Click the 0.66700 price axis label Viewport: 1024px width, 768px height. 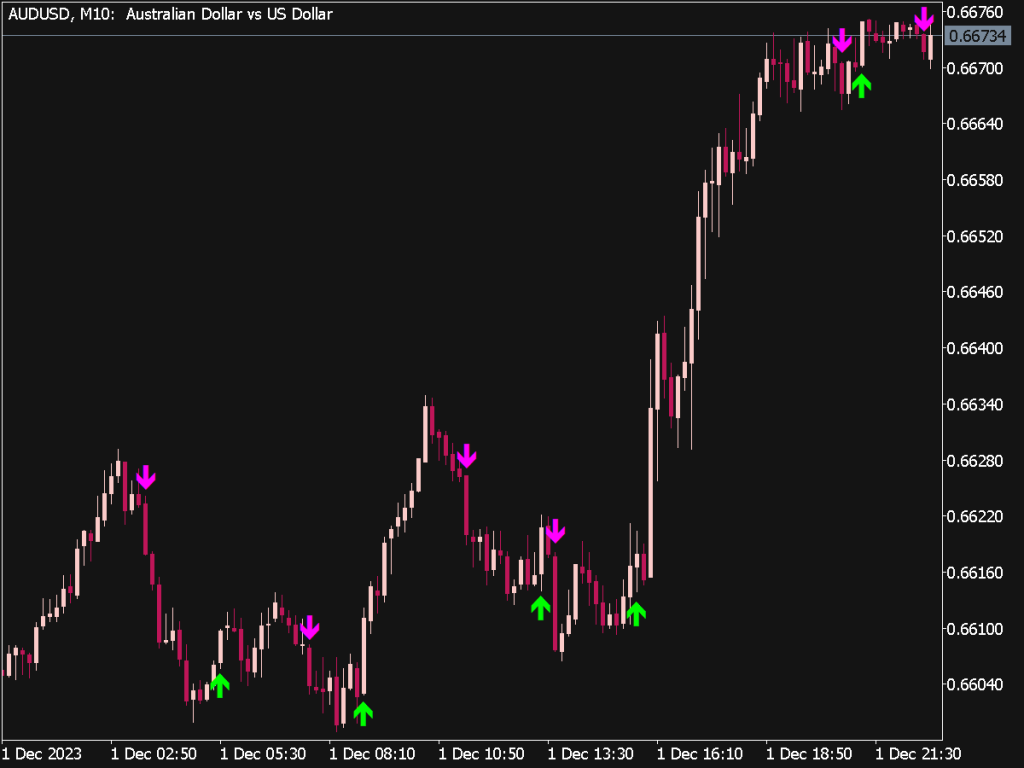[975, 68]
